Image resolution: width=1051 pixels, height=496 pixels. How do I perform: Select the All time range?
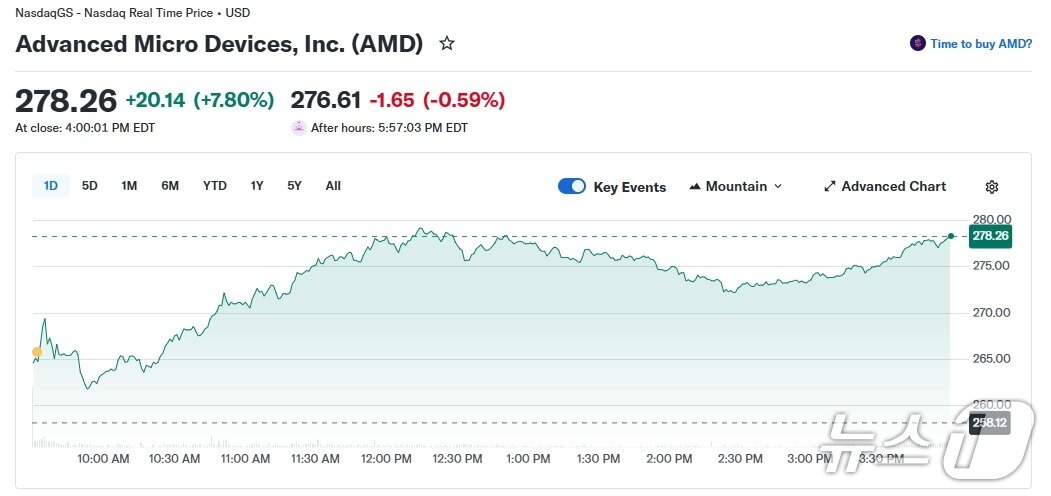click(333, 186)
